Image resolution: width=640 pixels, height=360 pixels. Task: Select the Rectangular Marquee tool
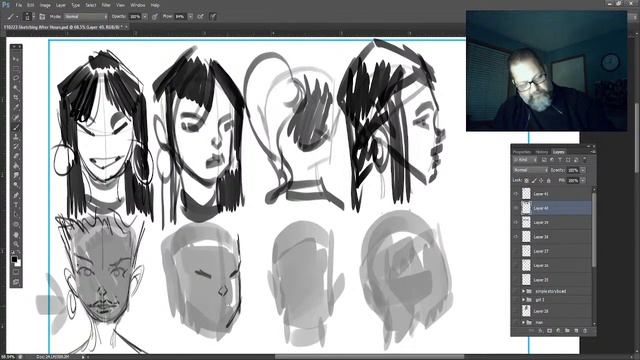16,69
